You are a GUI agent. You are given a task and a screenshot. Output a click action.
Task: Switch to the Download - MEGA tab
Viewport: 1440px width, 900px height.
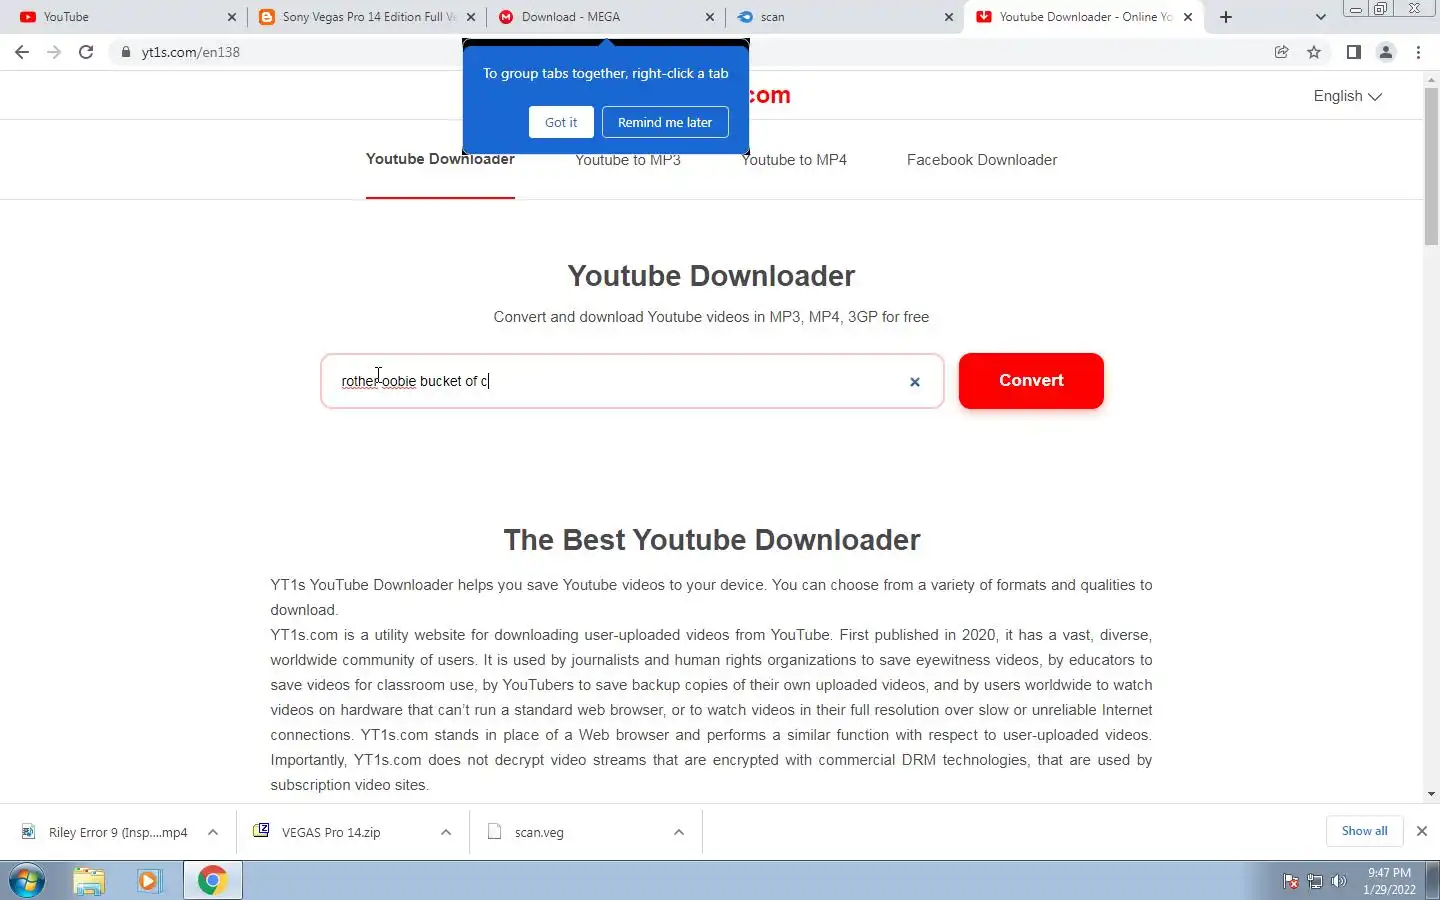pos(603,17)
